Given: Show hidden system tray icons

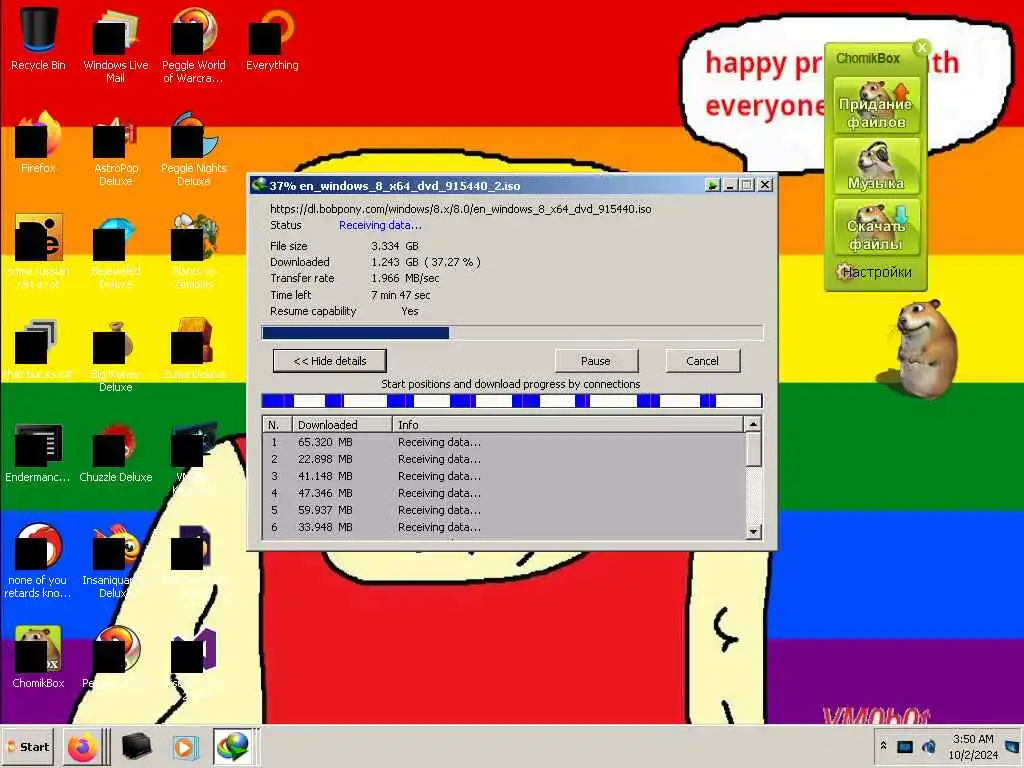Looking at the screenshot, I should [x=883, y=746].
